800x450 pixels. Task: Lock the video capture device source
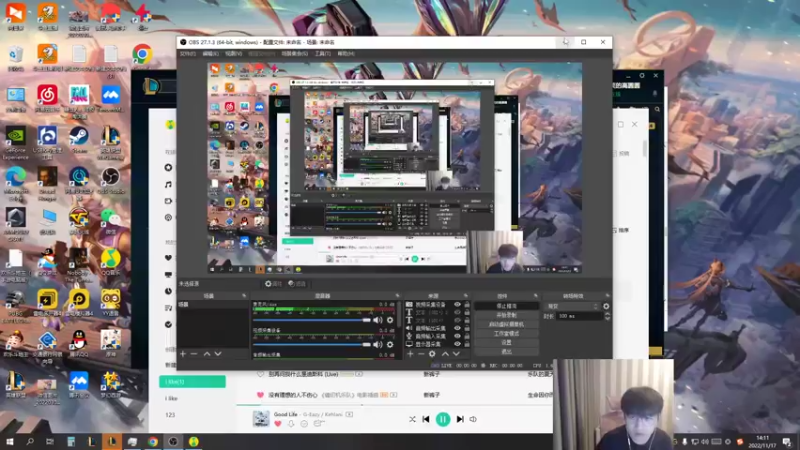467,305
